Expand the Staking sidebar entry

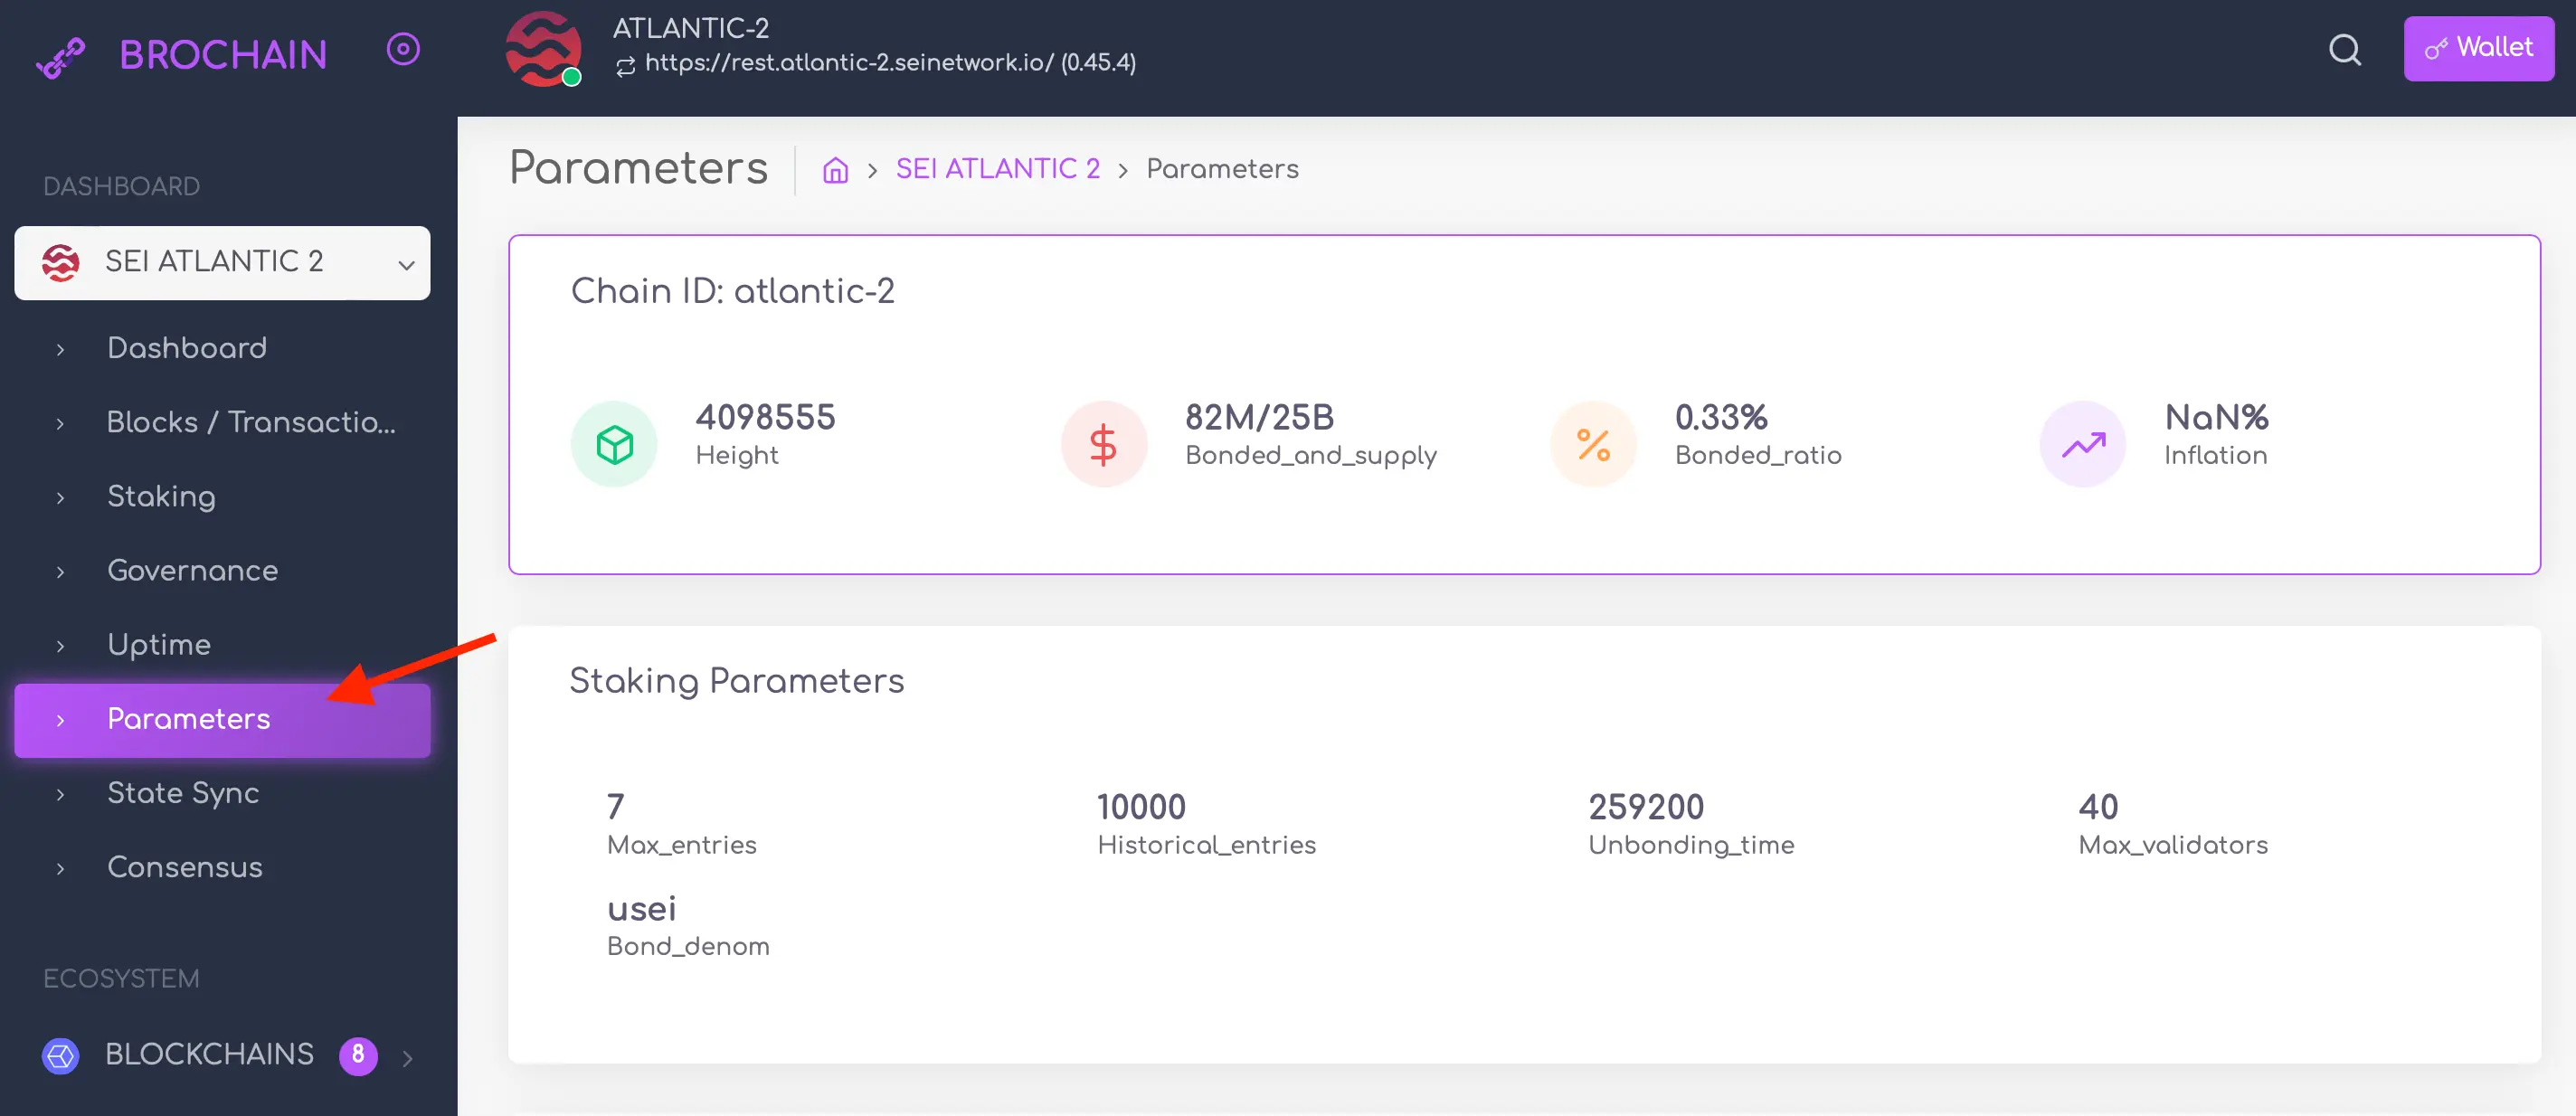[x=161, y=497]
